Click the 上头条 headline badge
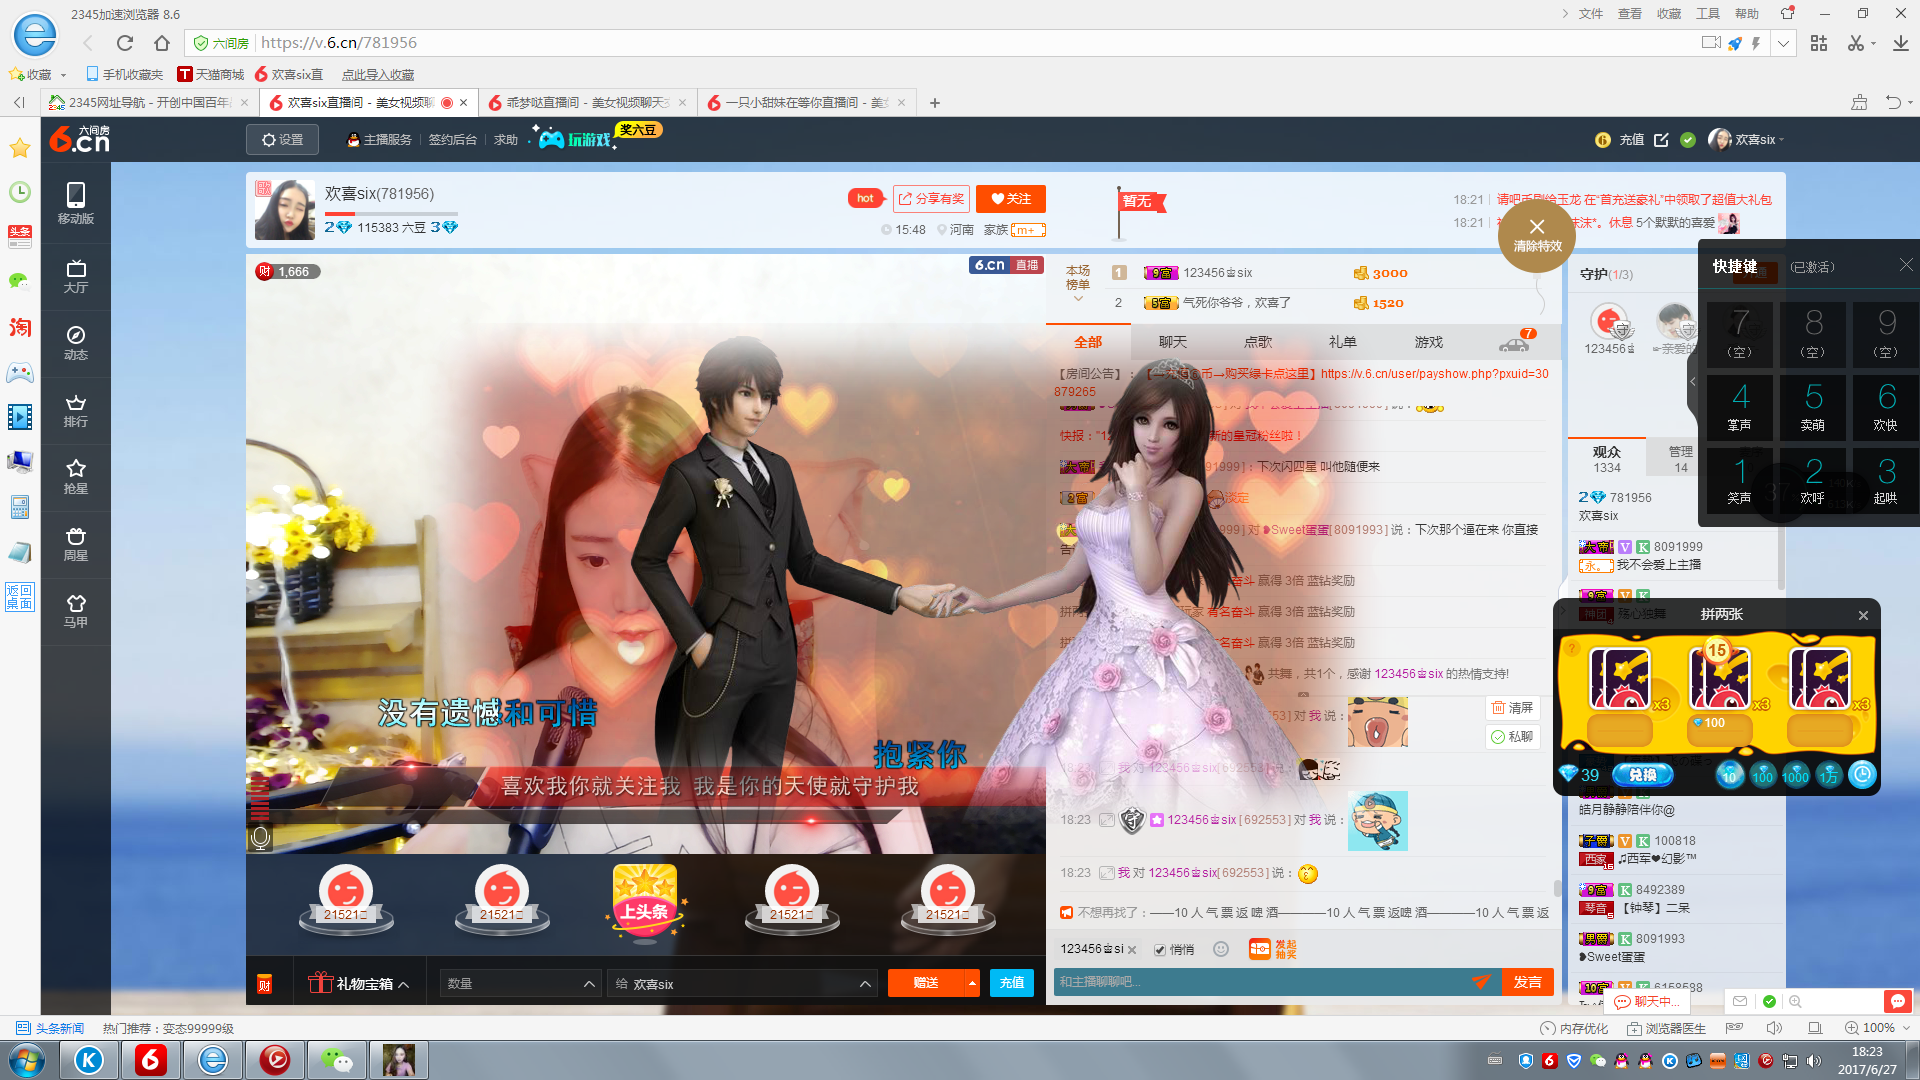 645,903
